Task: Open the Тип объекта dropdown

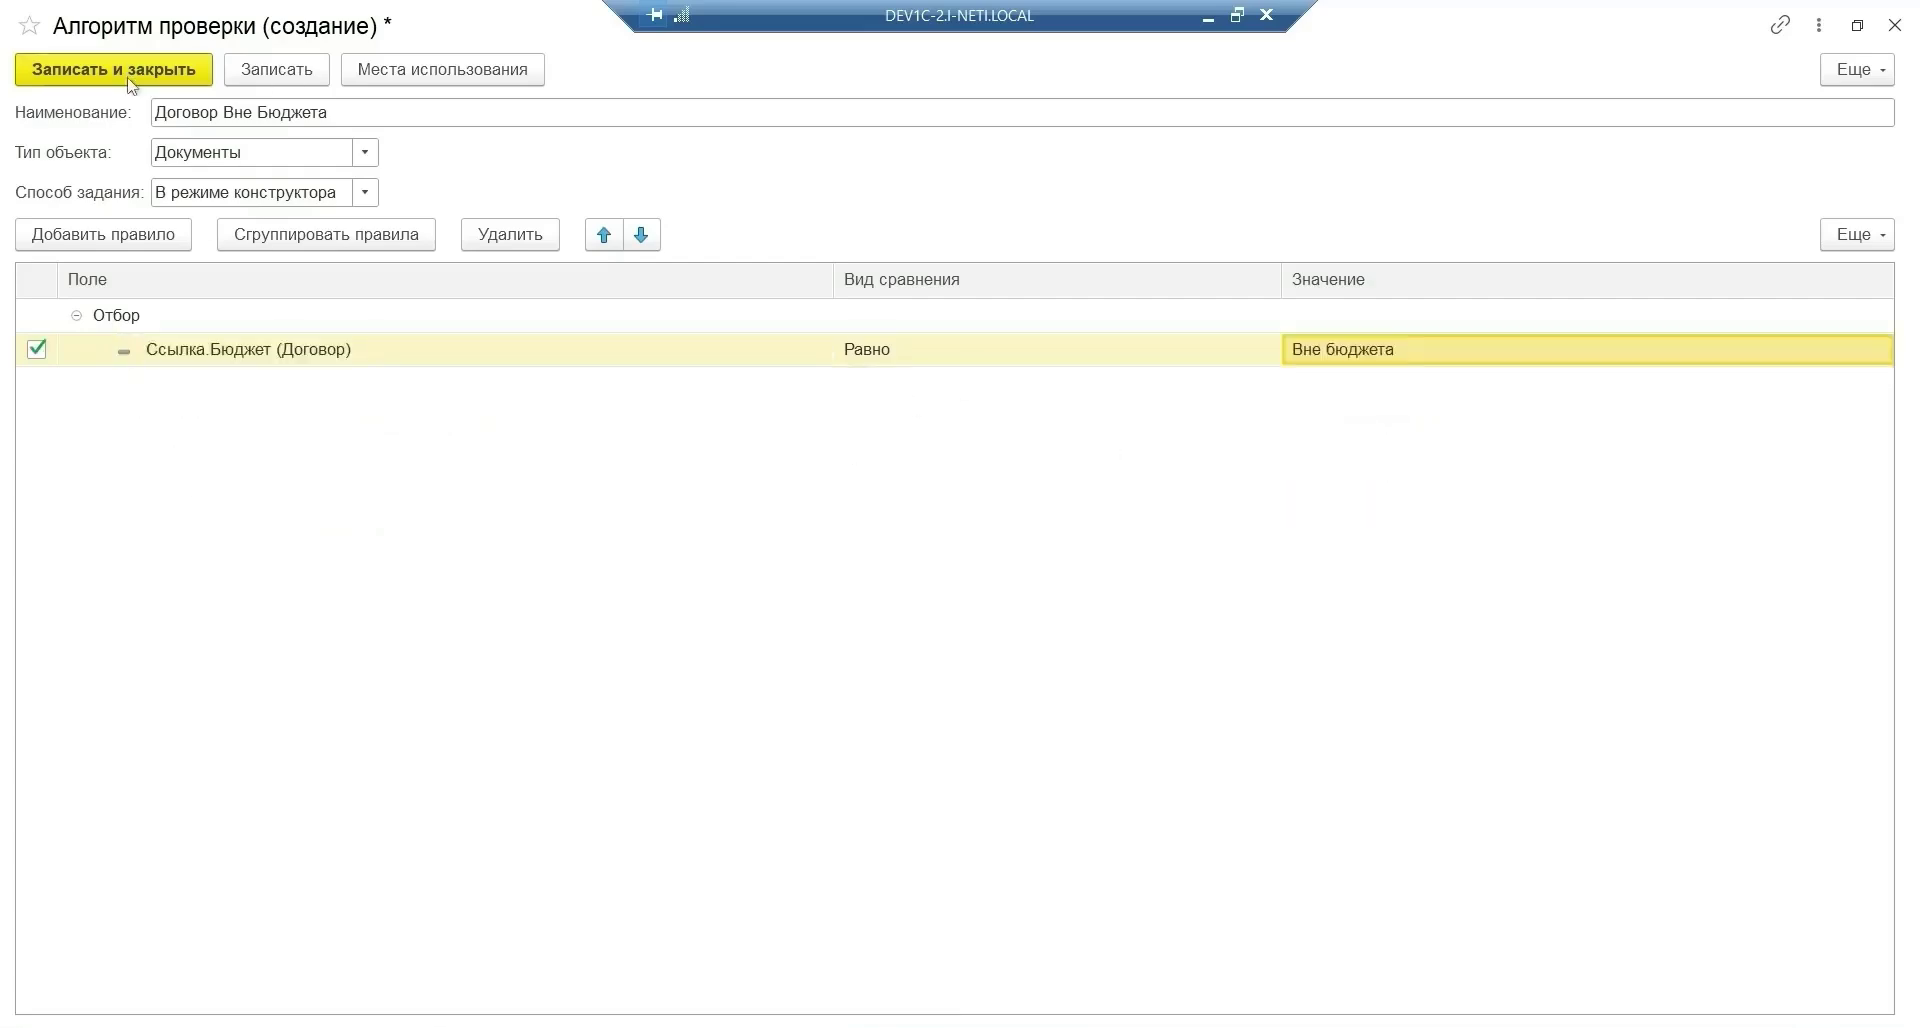Action: point(365,153)
